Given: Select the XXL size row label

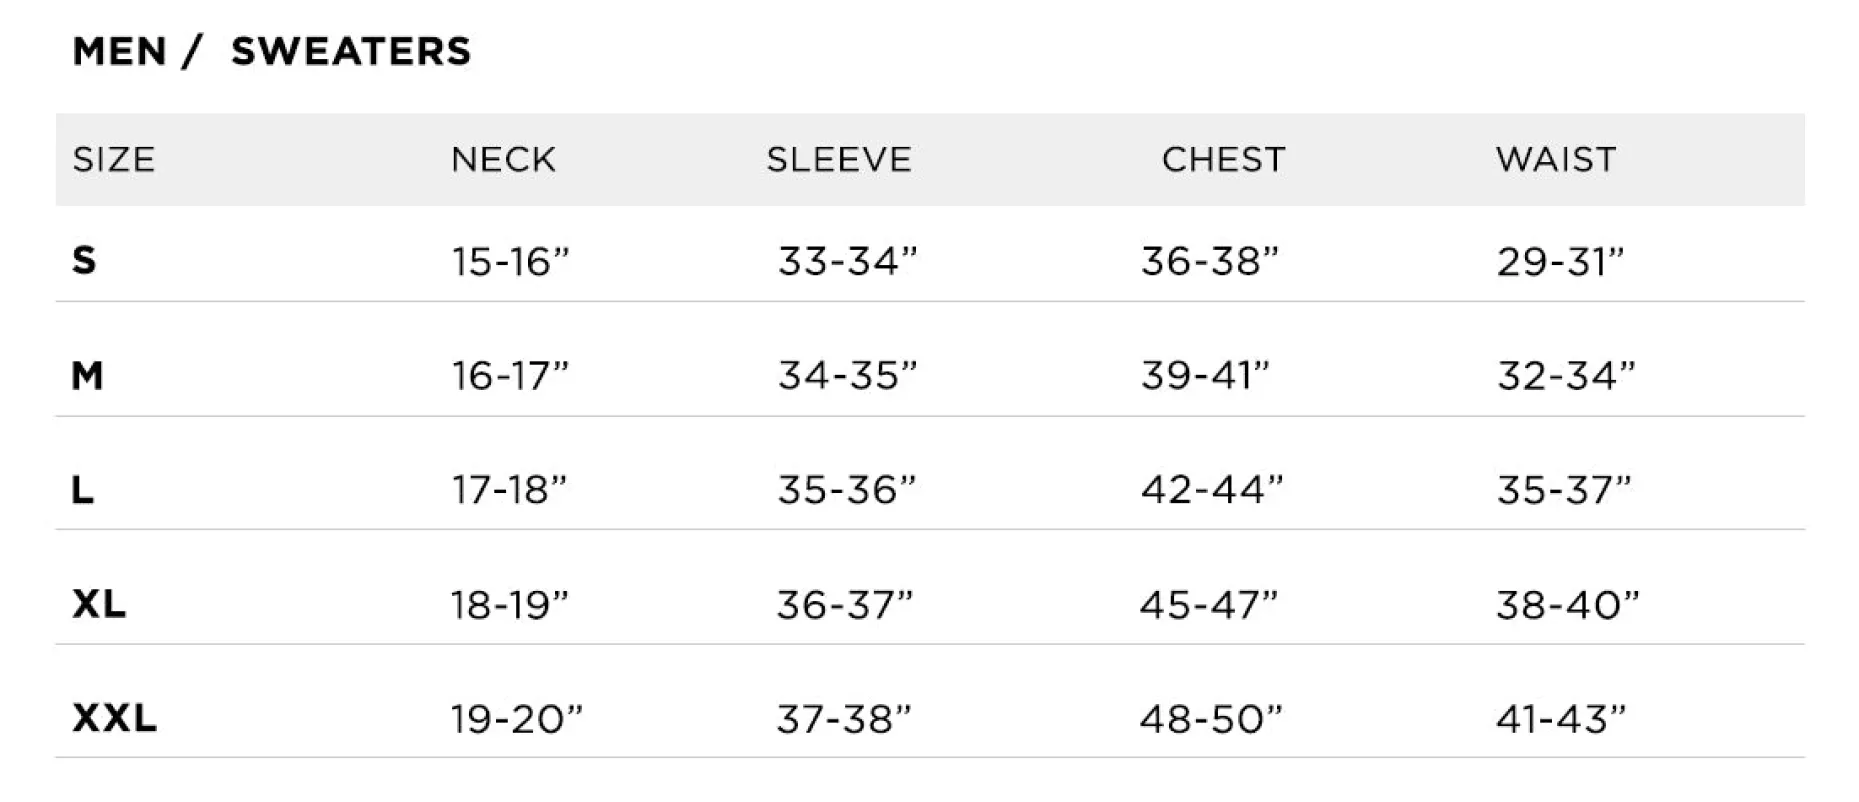Looking at the screenshot, I should point(115,718).
